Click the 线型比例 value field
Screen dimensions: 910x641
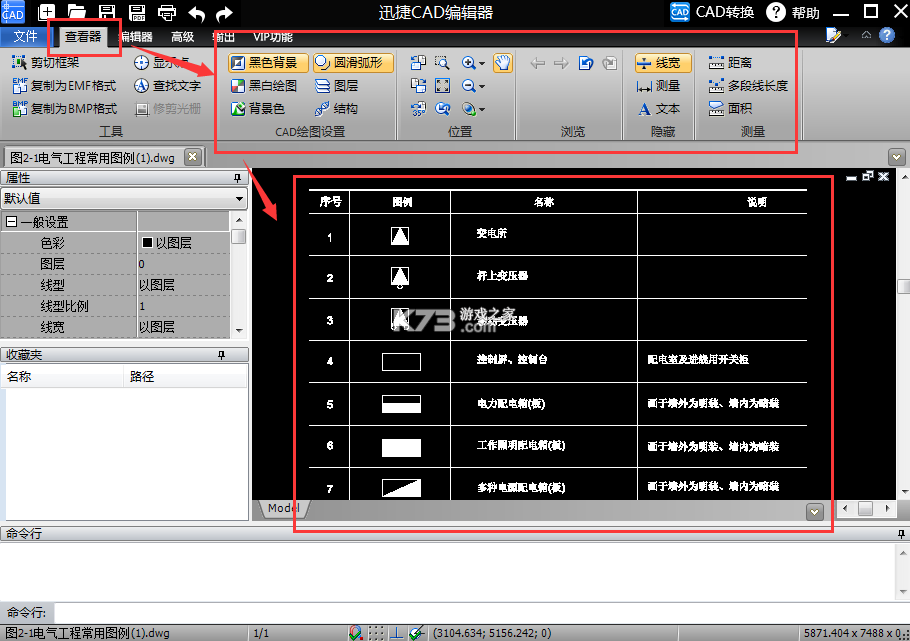[183, 305]
